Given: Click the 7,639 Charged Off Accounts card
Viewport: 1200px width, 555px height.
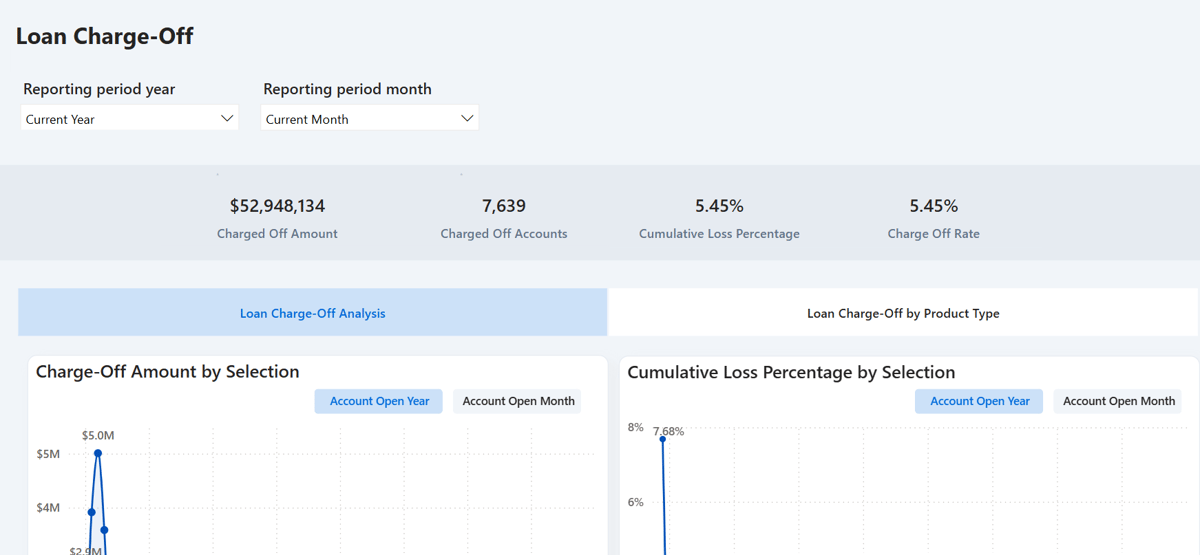Looking at the screenshot, I should click(504, 218).
